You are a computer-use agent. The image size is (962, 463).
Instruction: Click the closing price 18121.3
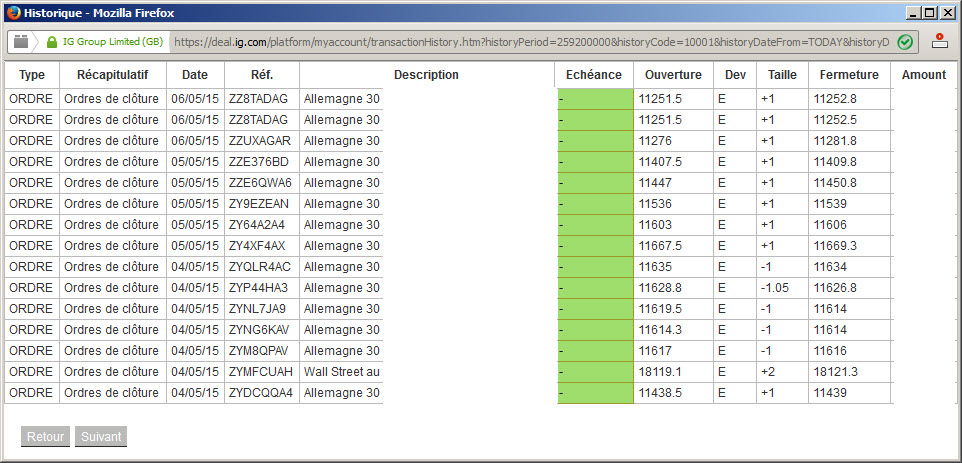pos(836,372)
